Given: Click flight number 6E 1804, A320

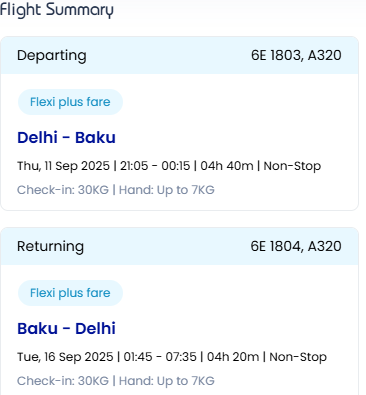Looking at the screenshot, I should coord(296,246).
